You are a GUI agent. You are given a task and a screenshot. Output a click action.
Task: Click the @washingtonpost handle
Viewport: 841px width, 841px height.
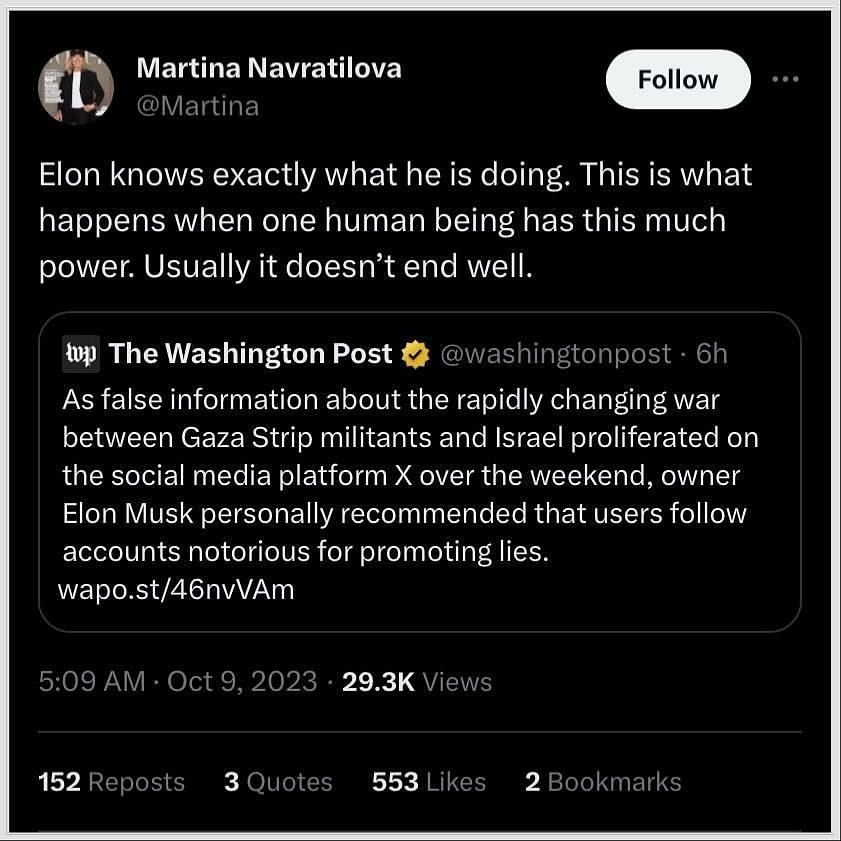555,354
